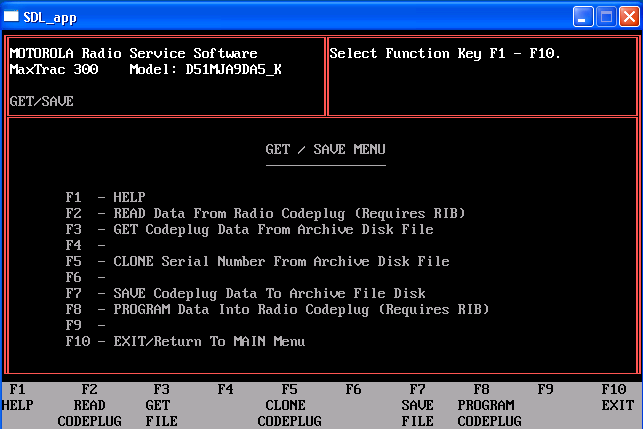Select F5 CLONE CODEPLUG in bottom bar
The image size is (643, 429).
[x=290, y=405]
